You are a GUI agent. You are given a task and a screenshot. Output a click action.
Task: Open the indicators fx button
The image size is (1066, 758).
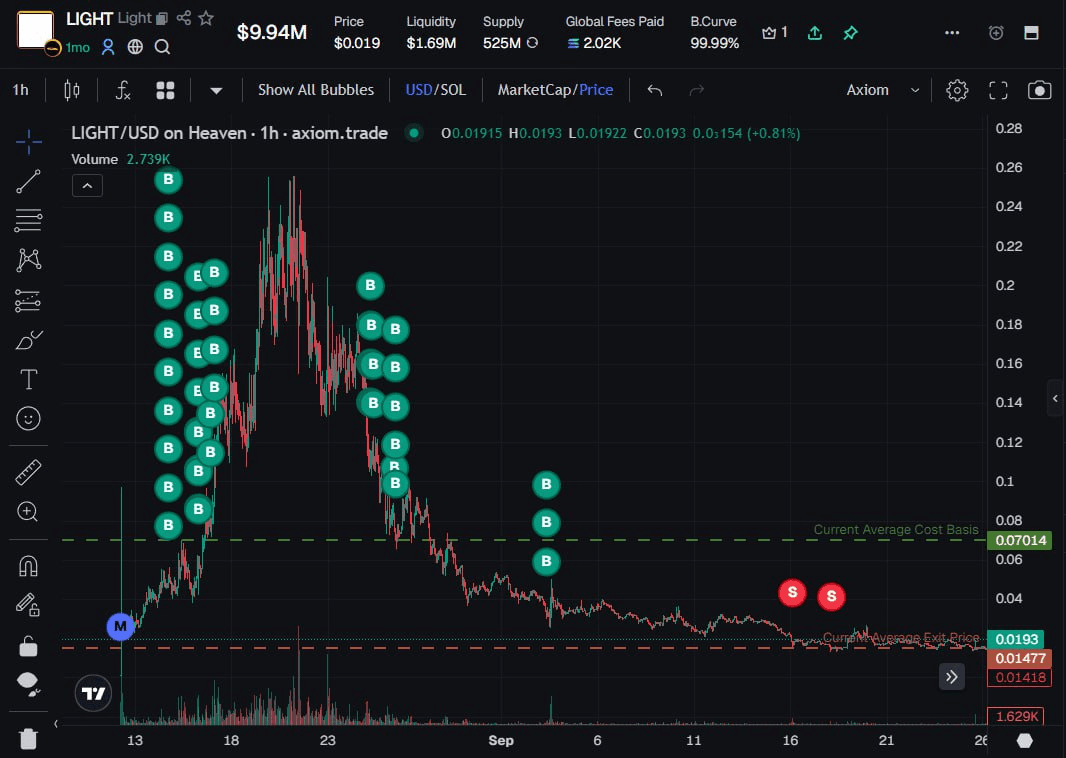tap(123, 90)
